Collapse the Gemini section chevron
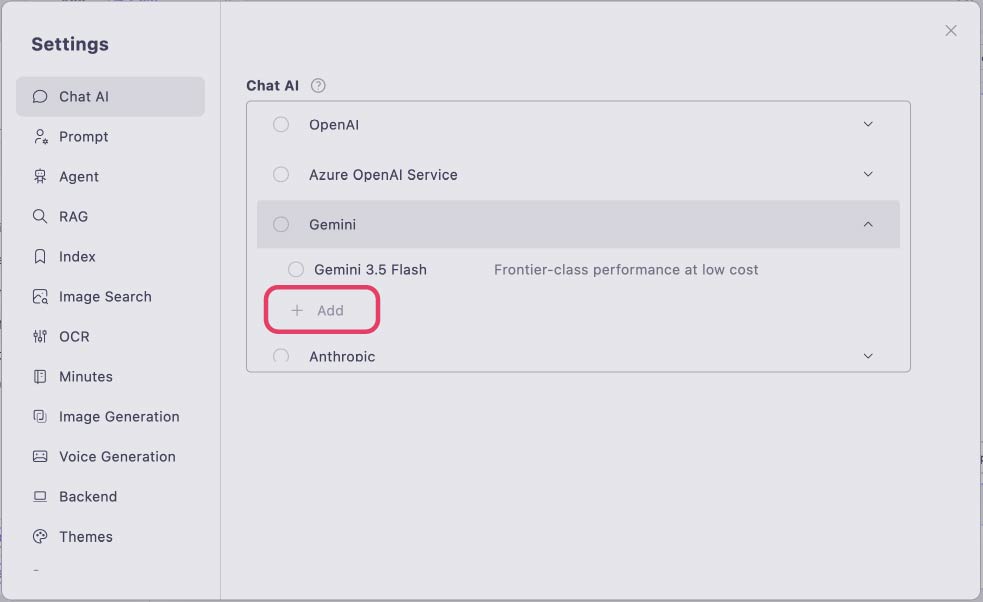This screenshot has width=983, height=602. point(868,224)
